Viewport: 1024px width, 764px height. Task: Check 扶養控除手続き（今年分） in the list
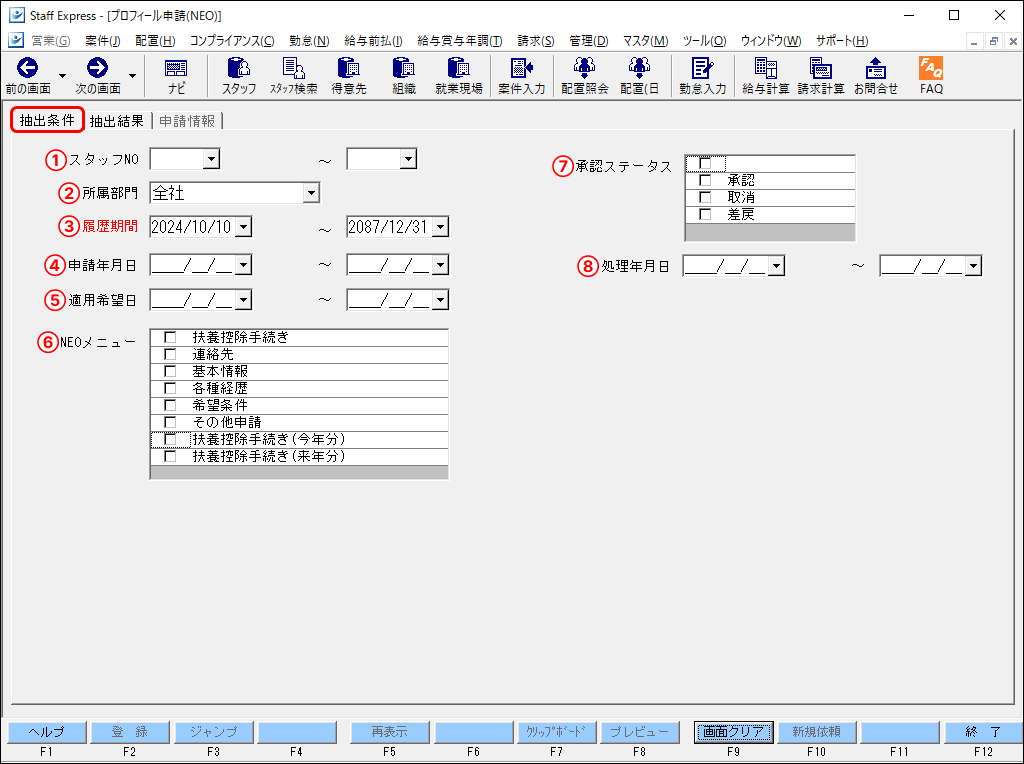171,439
